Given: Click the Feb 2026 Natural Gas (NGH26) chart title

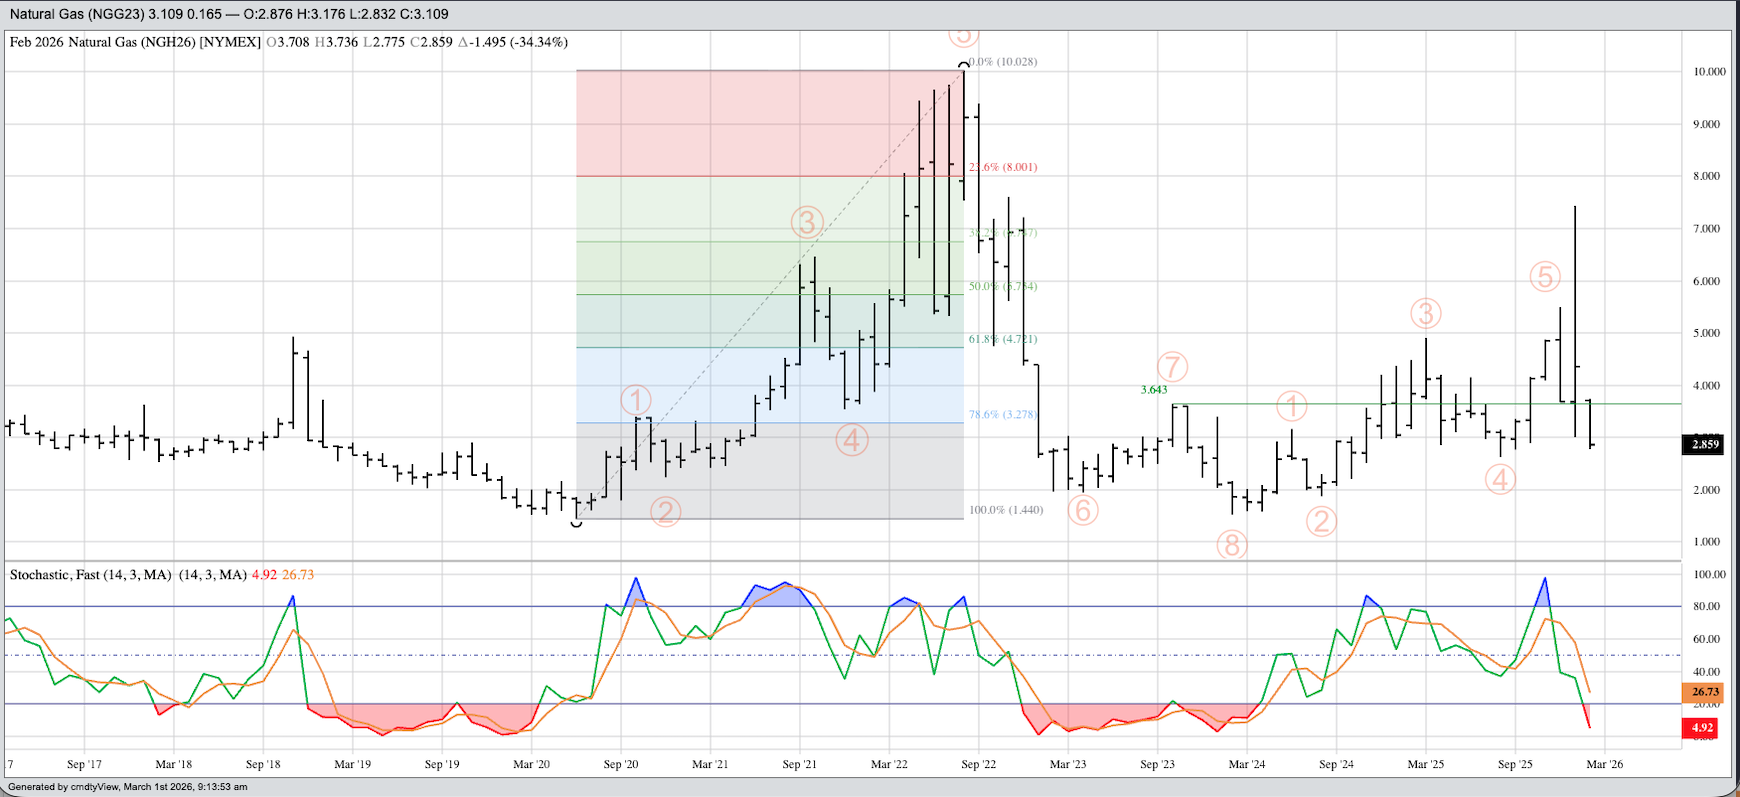Looking at the screenshot, I should (x=135, y=42).
